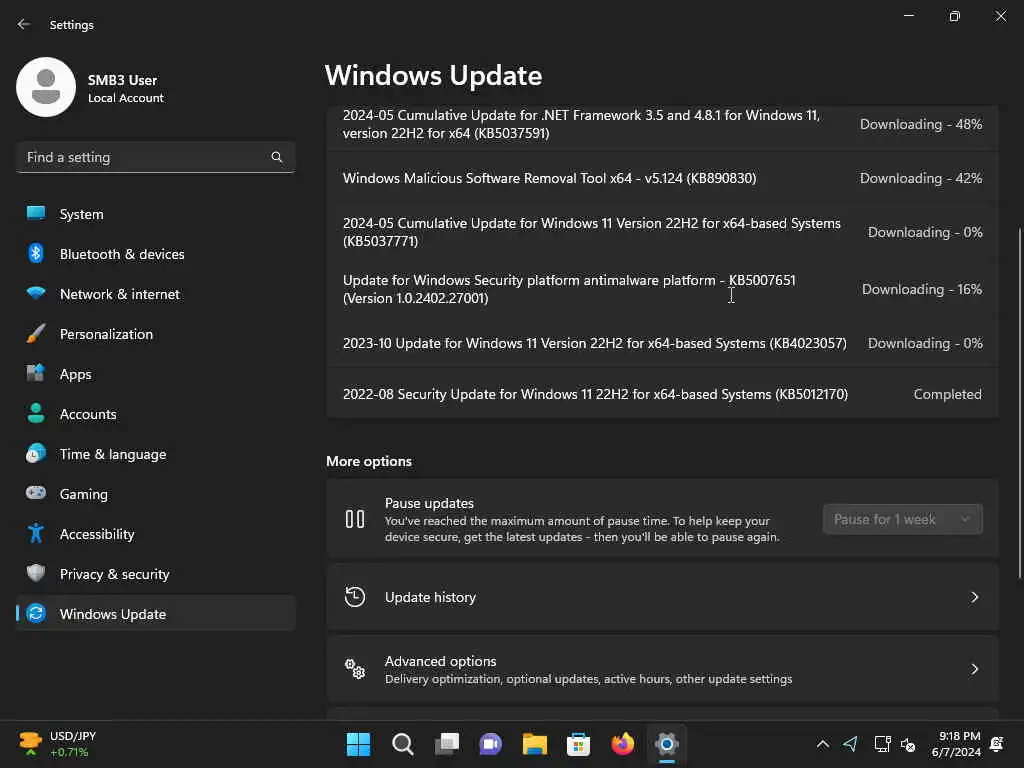Expand Update history with its chevron
Screen dimensions: 1024x768
pos(974,597)
